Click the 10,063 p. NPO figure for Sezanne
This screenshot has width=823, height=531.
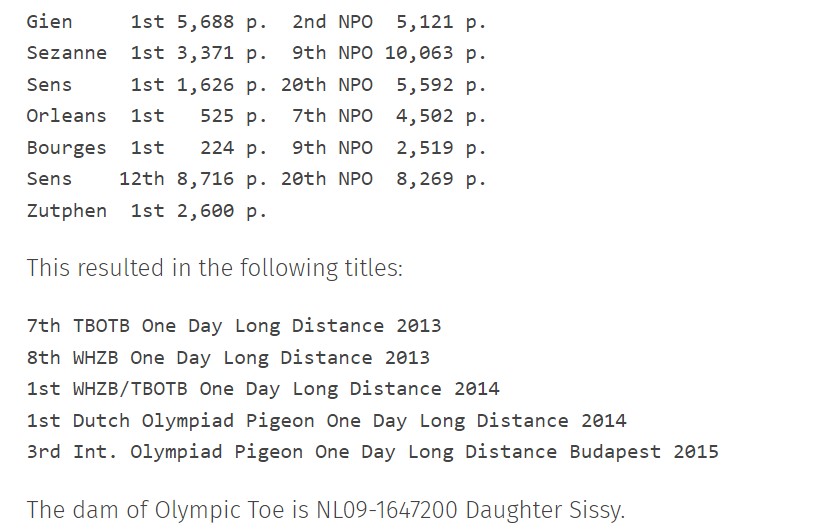click(436, 53)
